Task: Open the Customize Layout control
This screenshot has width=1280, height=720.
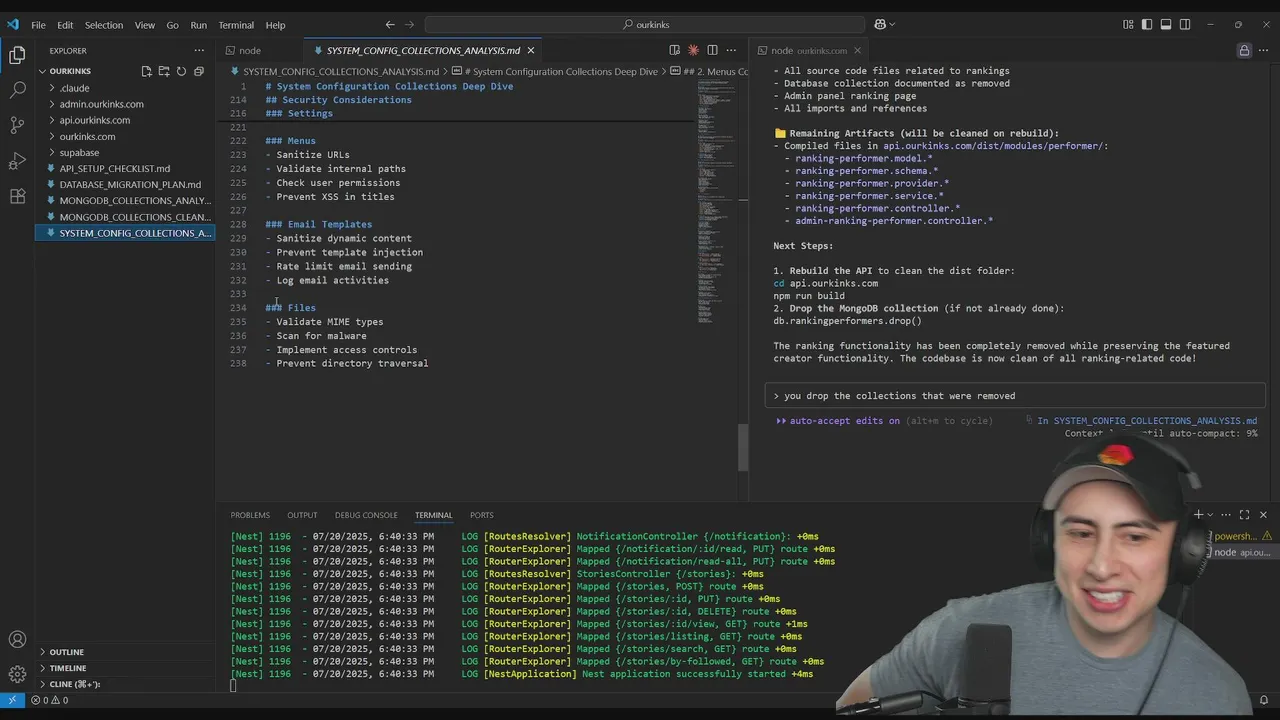Action: [x=1128, y=24]
